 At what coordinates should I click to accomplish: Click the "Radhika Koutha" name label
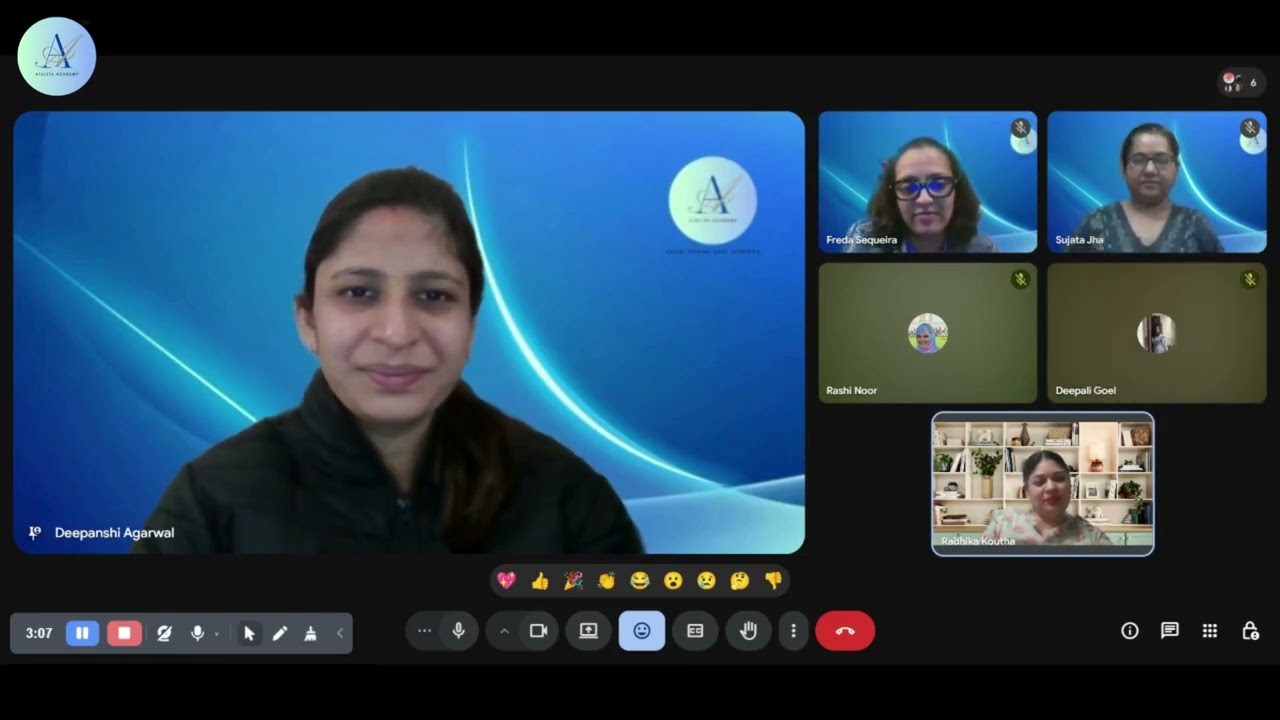pos(977,541)
